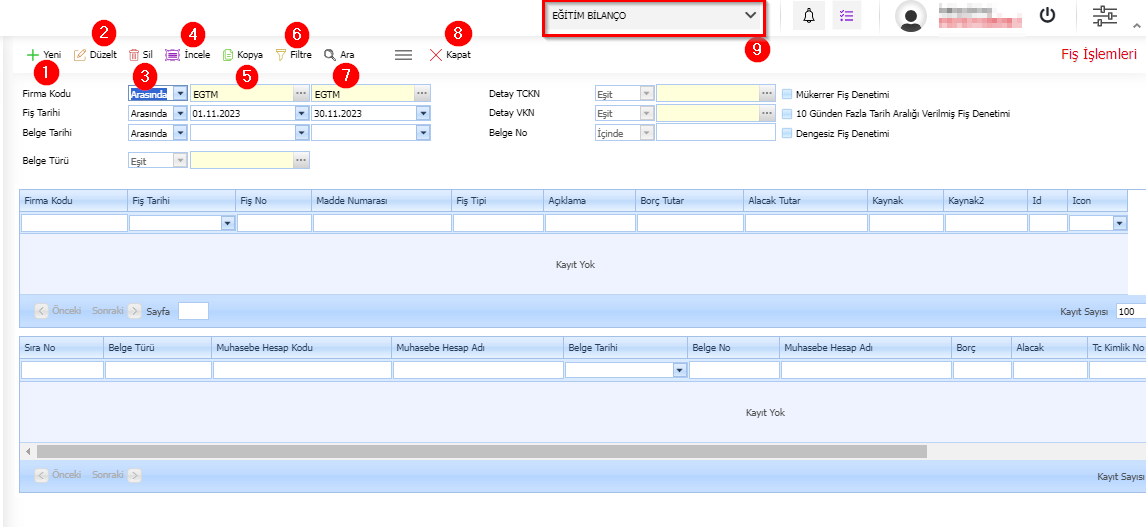Open lookup ellipsis for Detay TCKN field
The width and height of the screenshot is (1146, 527).
pos(767,94)
